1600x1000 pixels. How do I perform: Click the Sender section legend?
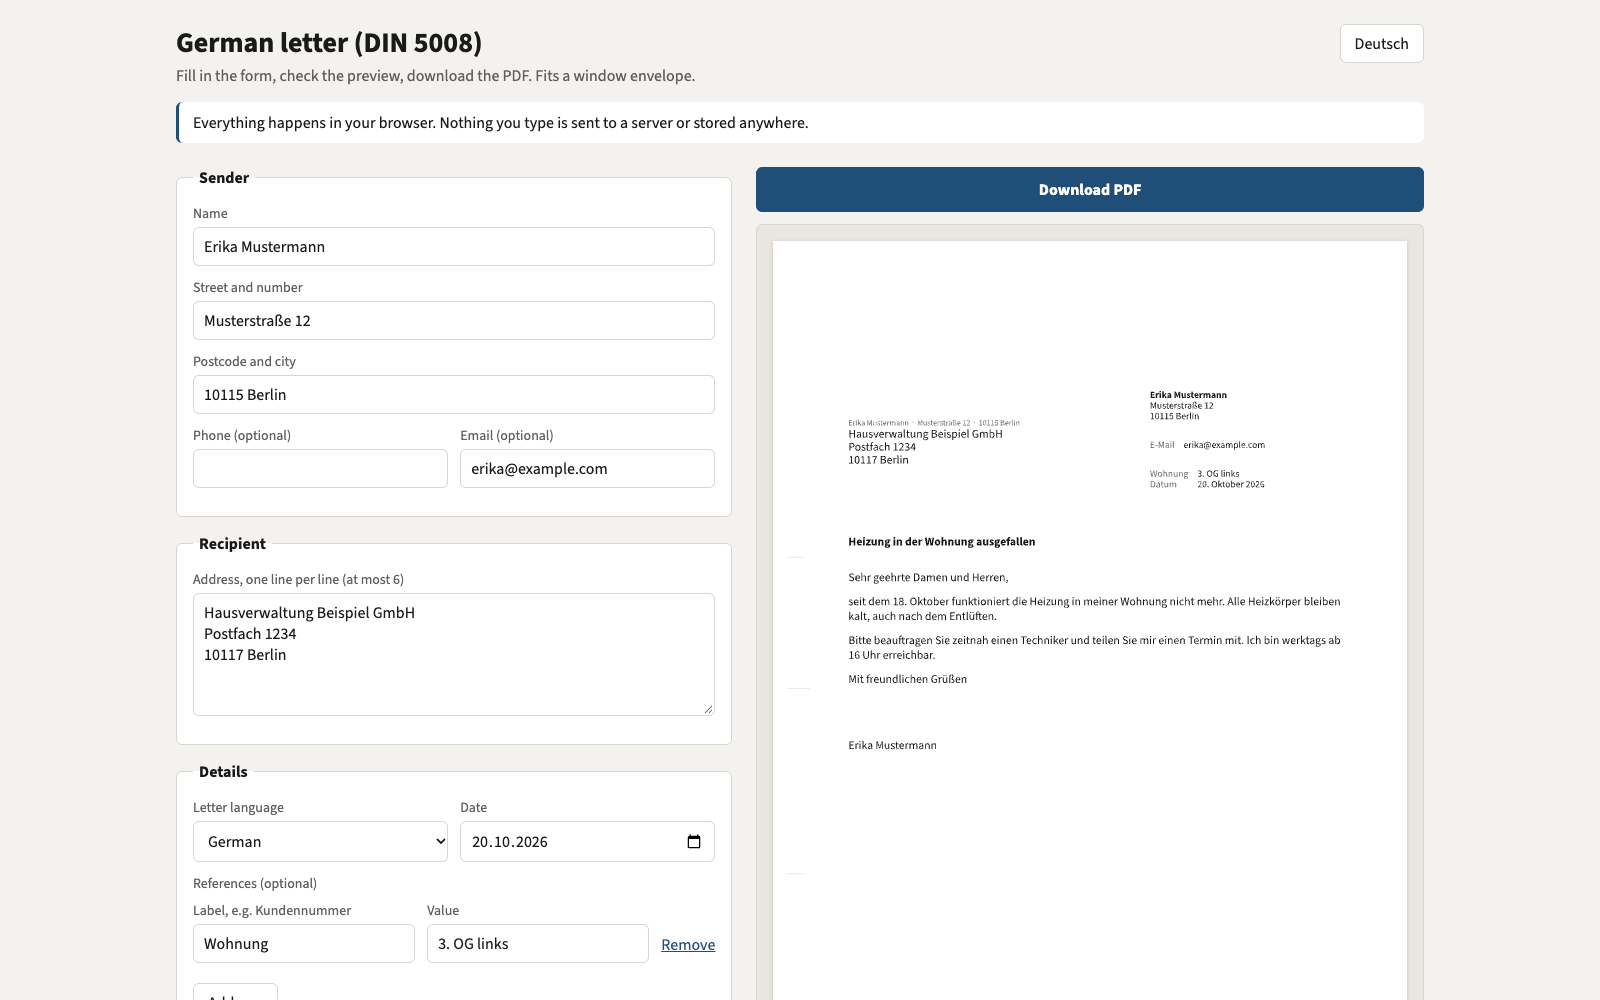[x=224, y=178]
